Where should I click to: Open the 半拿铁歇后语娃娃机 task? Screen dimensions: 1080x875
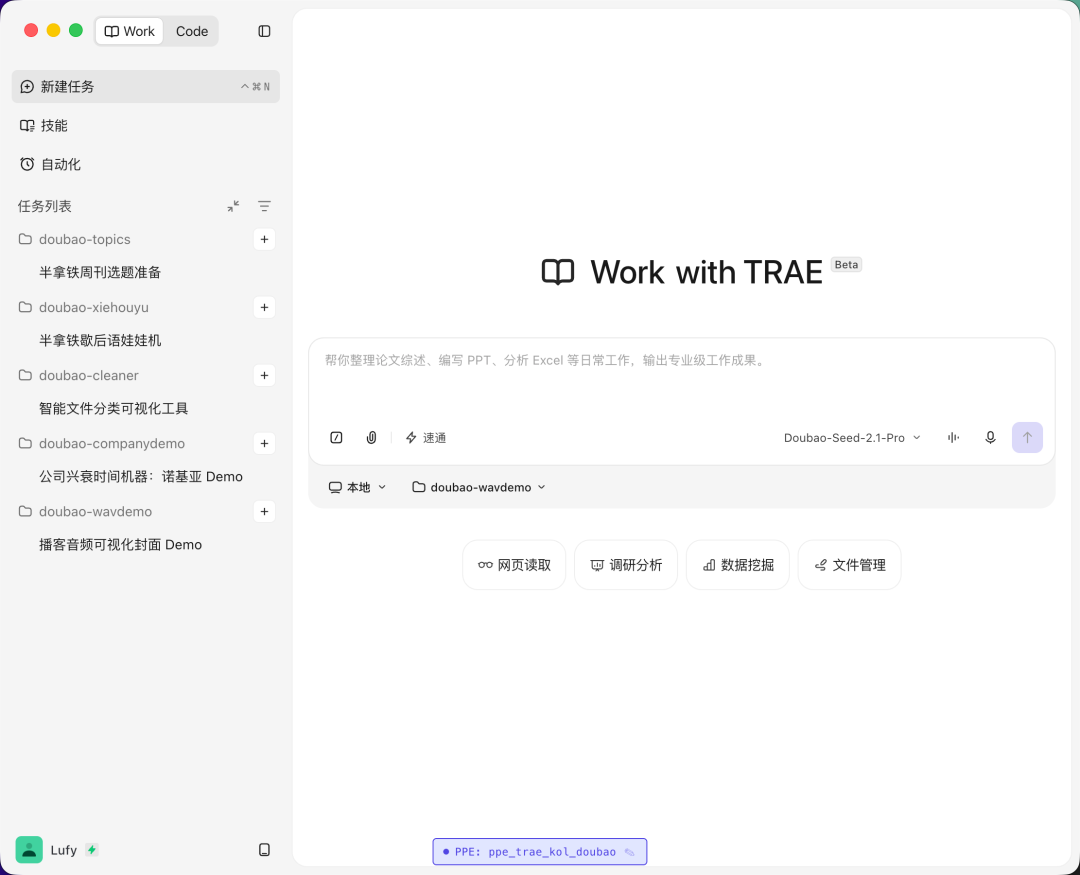(100, 340)
